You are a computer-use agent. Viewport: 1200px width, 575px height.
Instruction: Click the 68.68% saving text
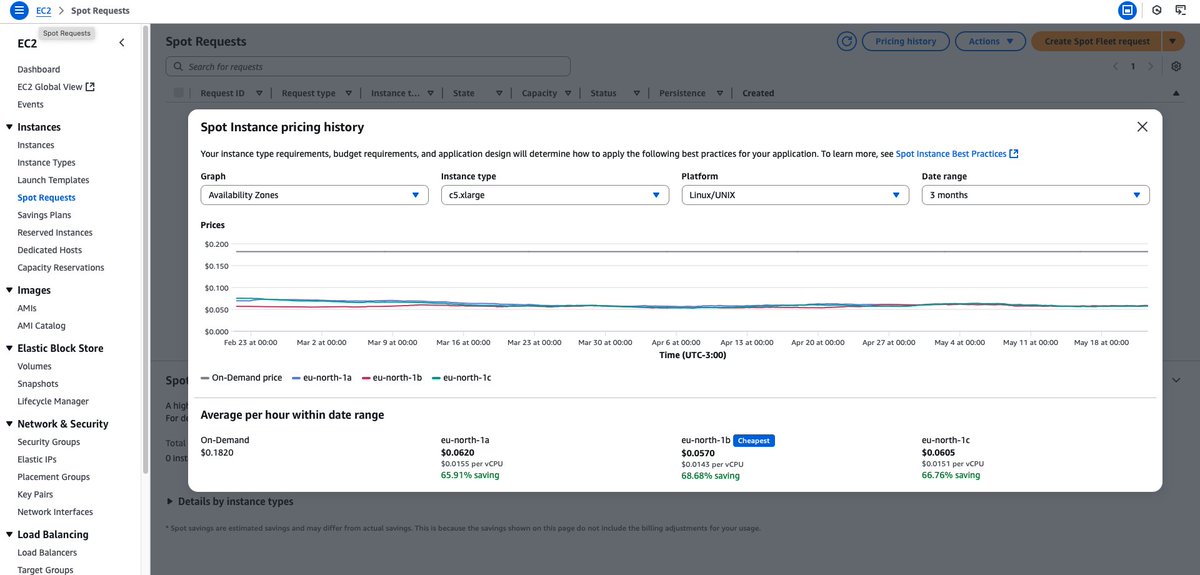pyautogui.click(x=710, y=476)
